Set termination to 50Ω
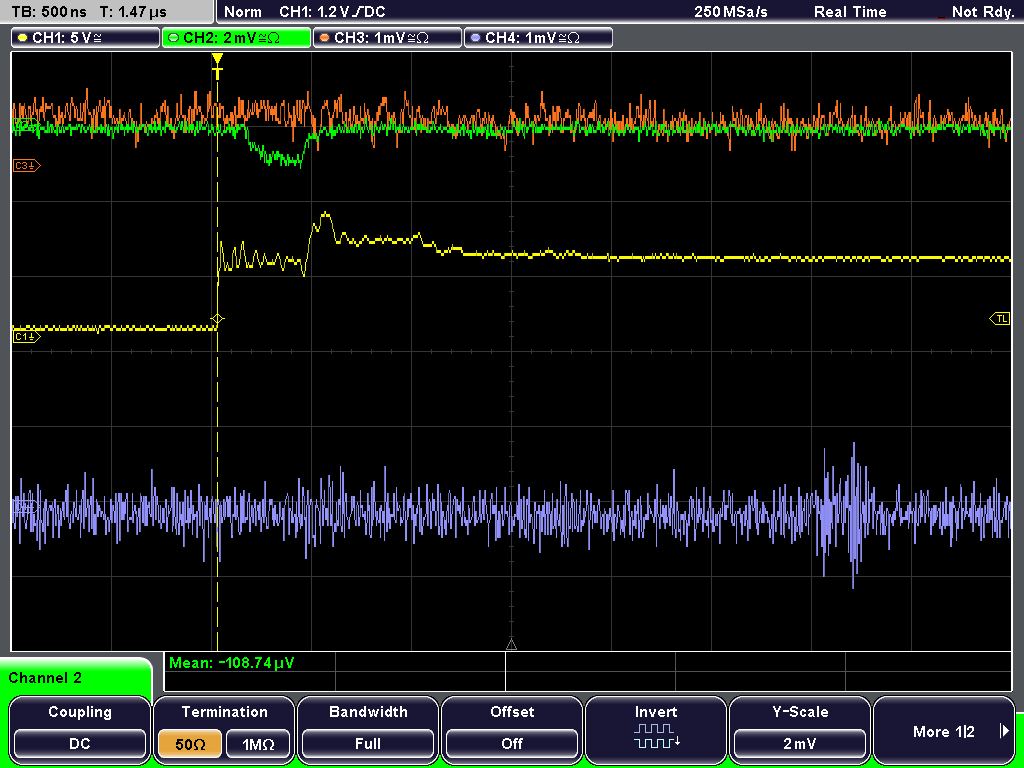Image resolution: width=1024 pixels, height=768 pixels. click(x=190, y=744)
